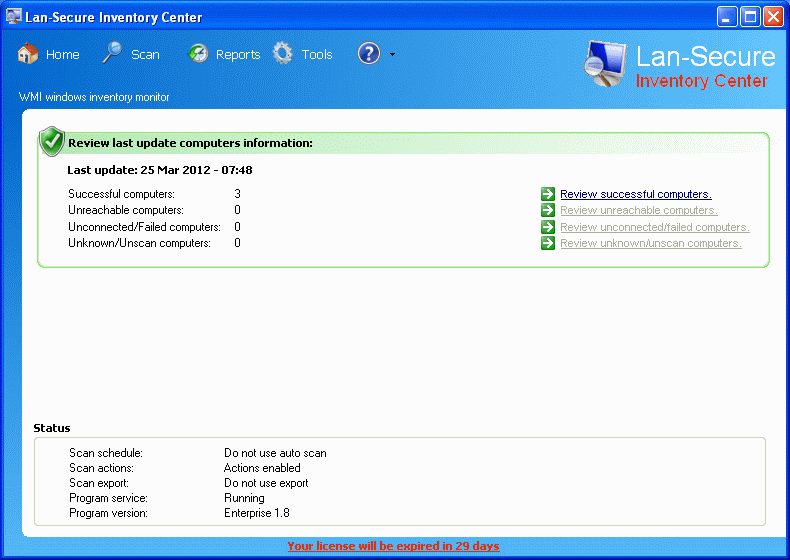Click the 'WMI windows inventory monitor' subtitle

[x=94, y=97]
